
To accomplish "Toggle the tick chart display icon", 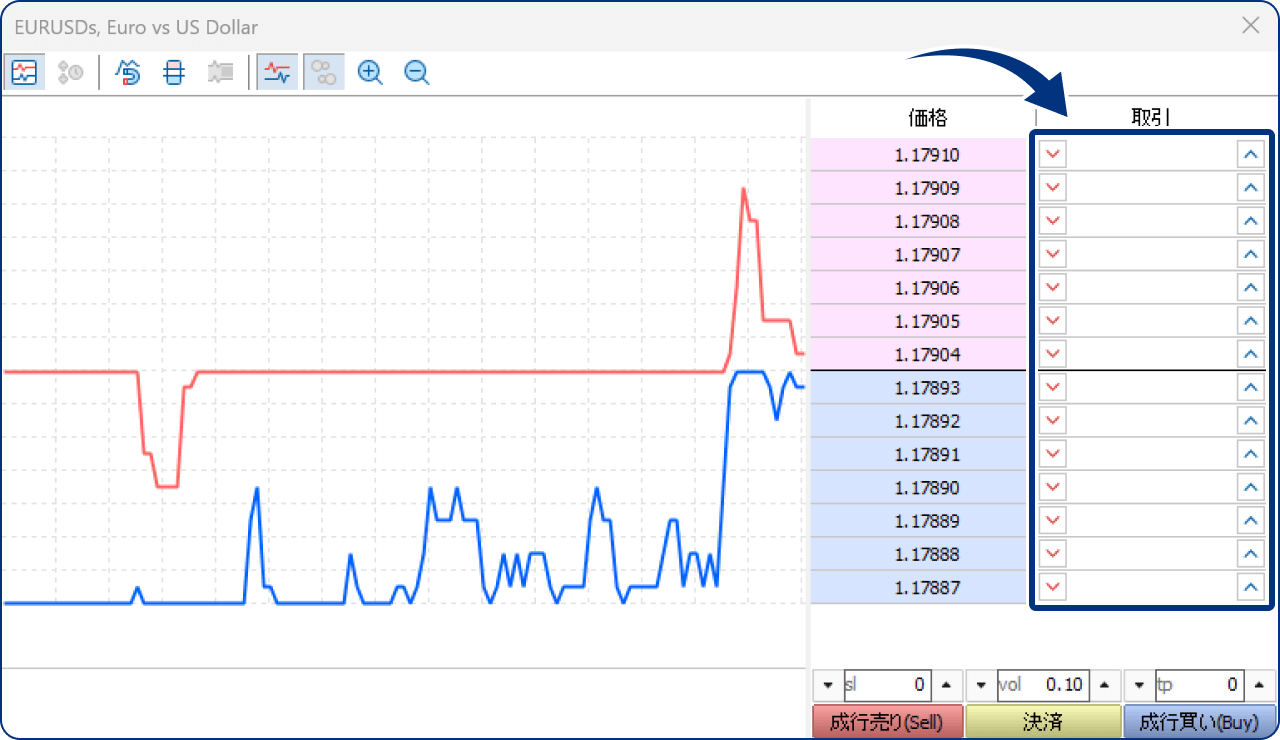I will pyautogui.click(x=23, y=72).
